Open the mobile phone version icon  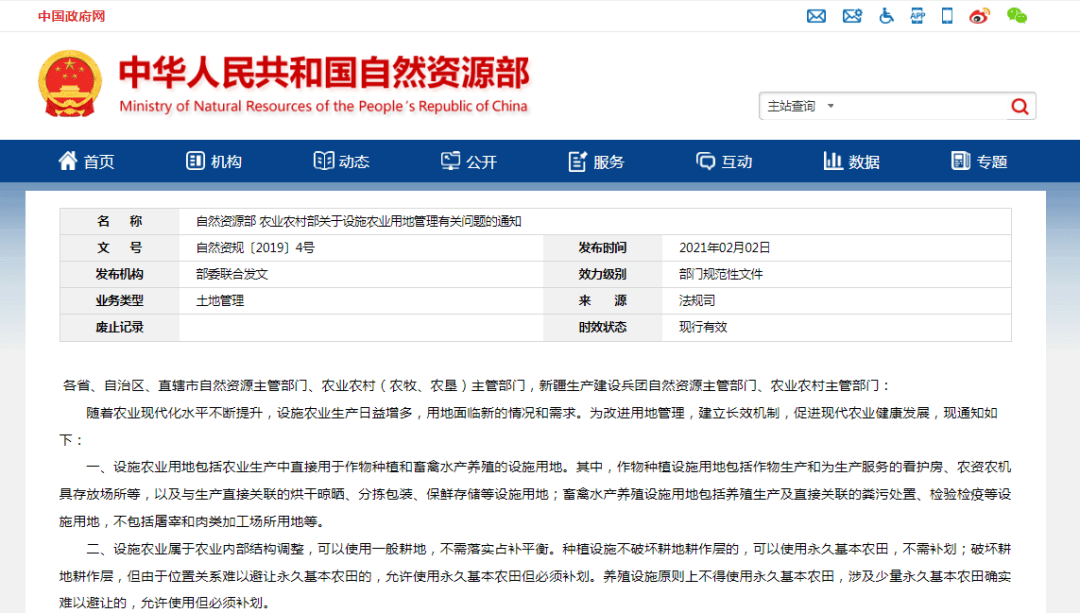coord(947,16)
